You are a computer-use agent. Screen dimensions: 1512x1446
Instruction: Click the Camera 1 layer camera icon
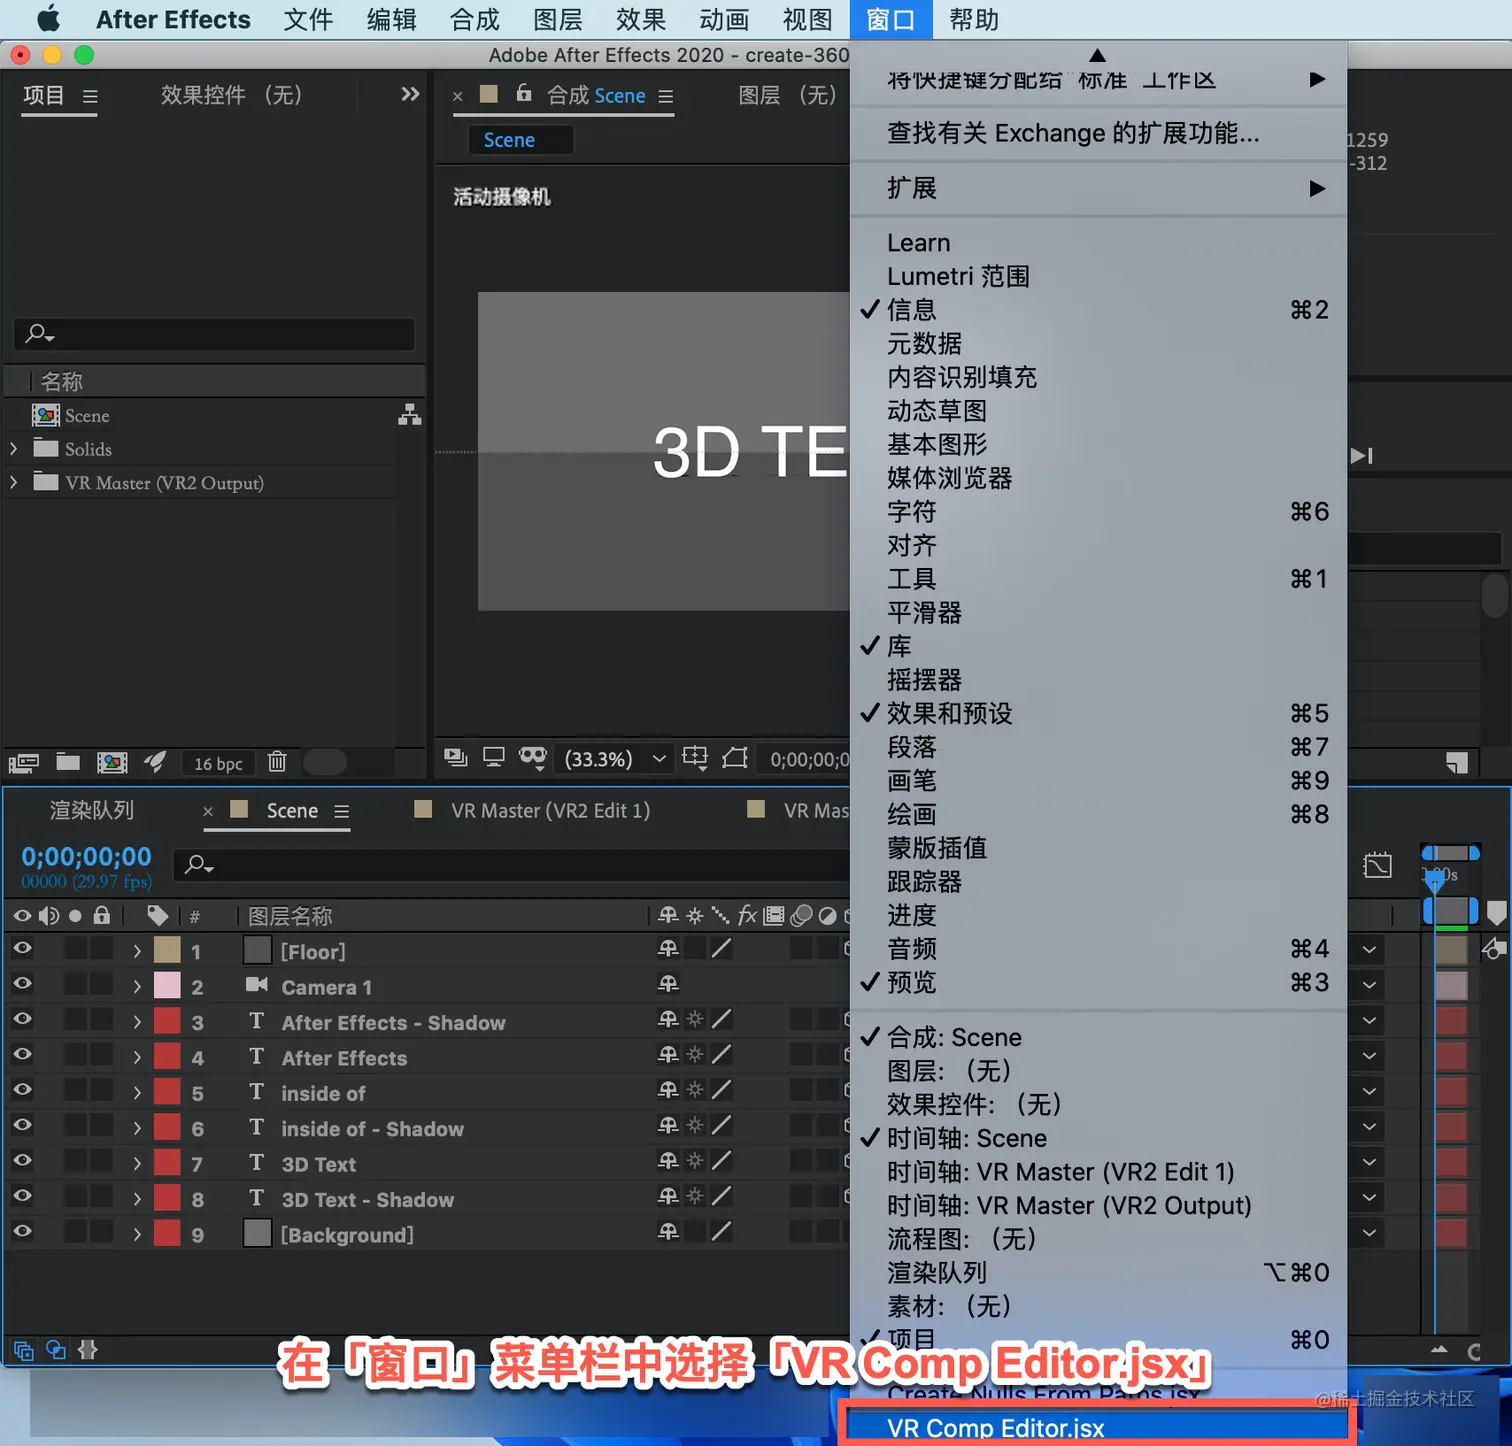click(257, 985)
